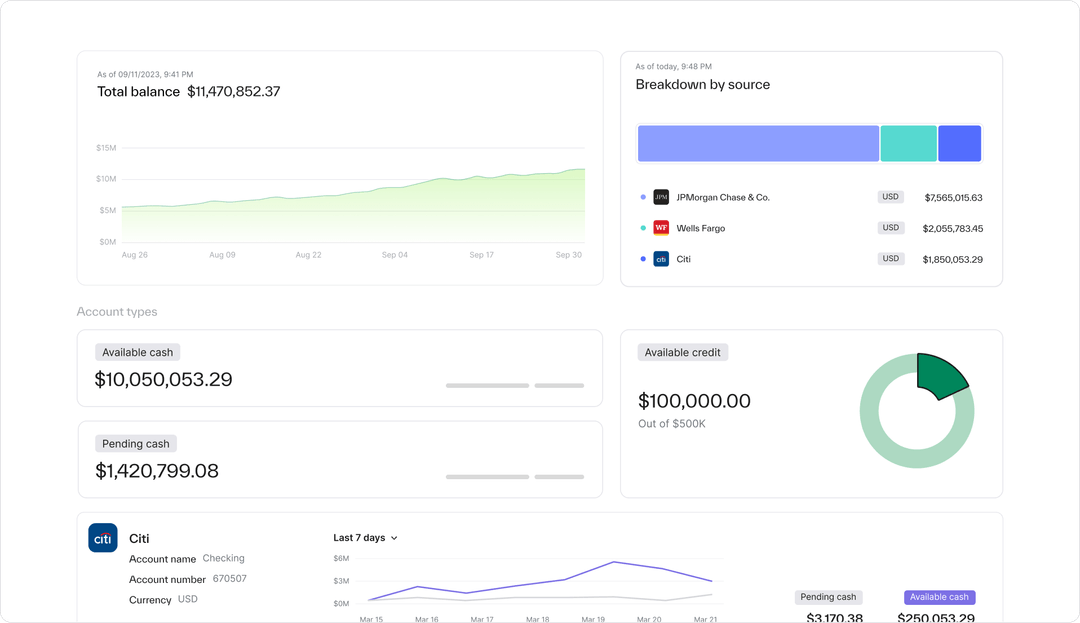
Task: Click the blue legend dot beside JPMorgan Chase
Action: click(x=642, y=197)
